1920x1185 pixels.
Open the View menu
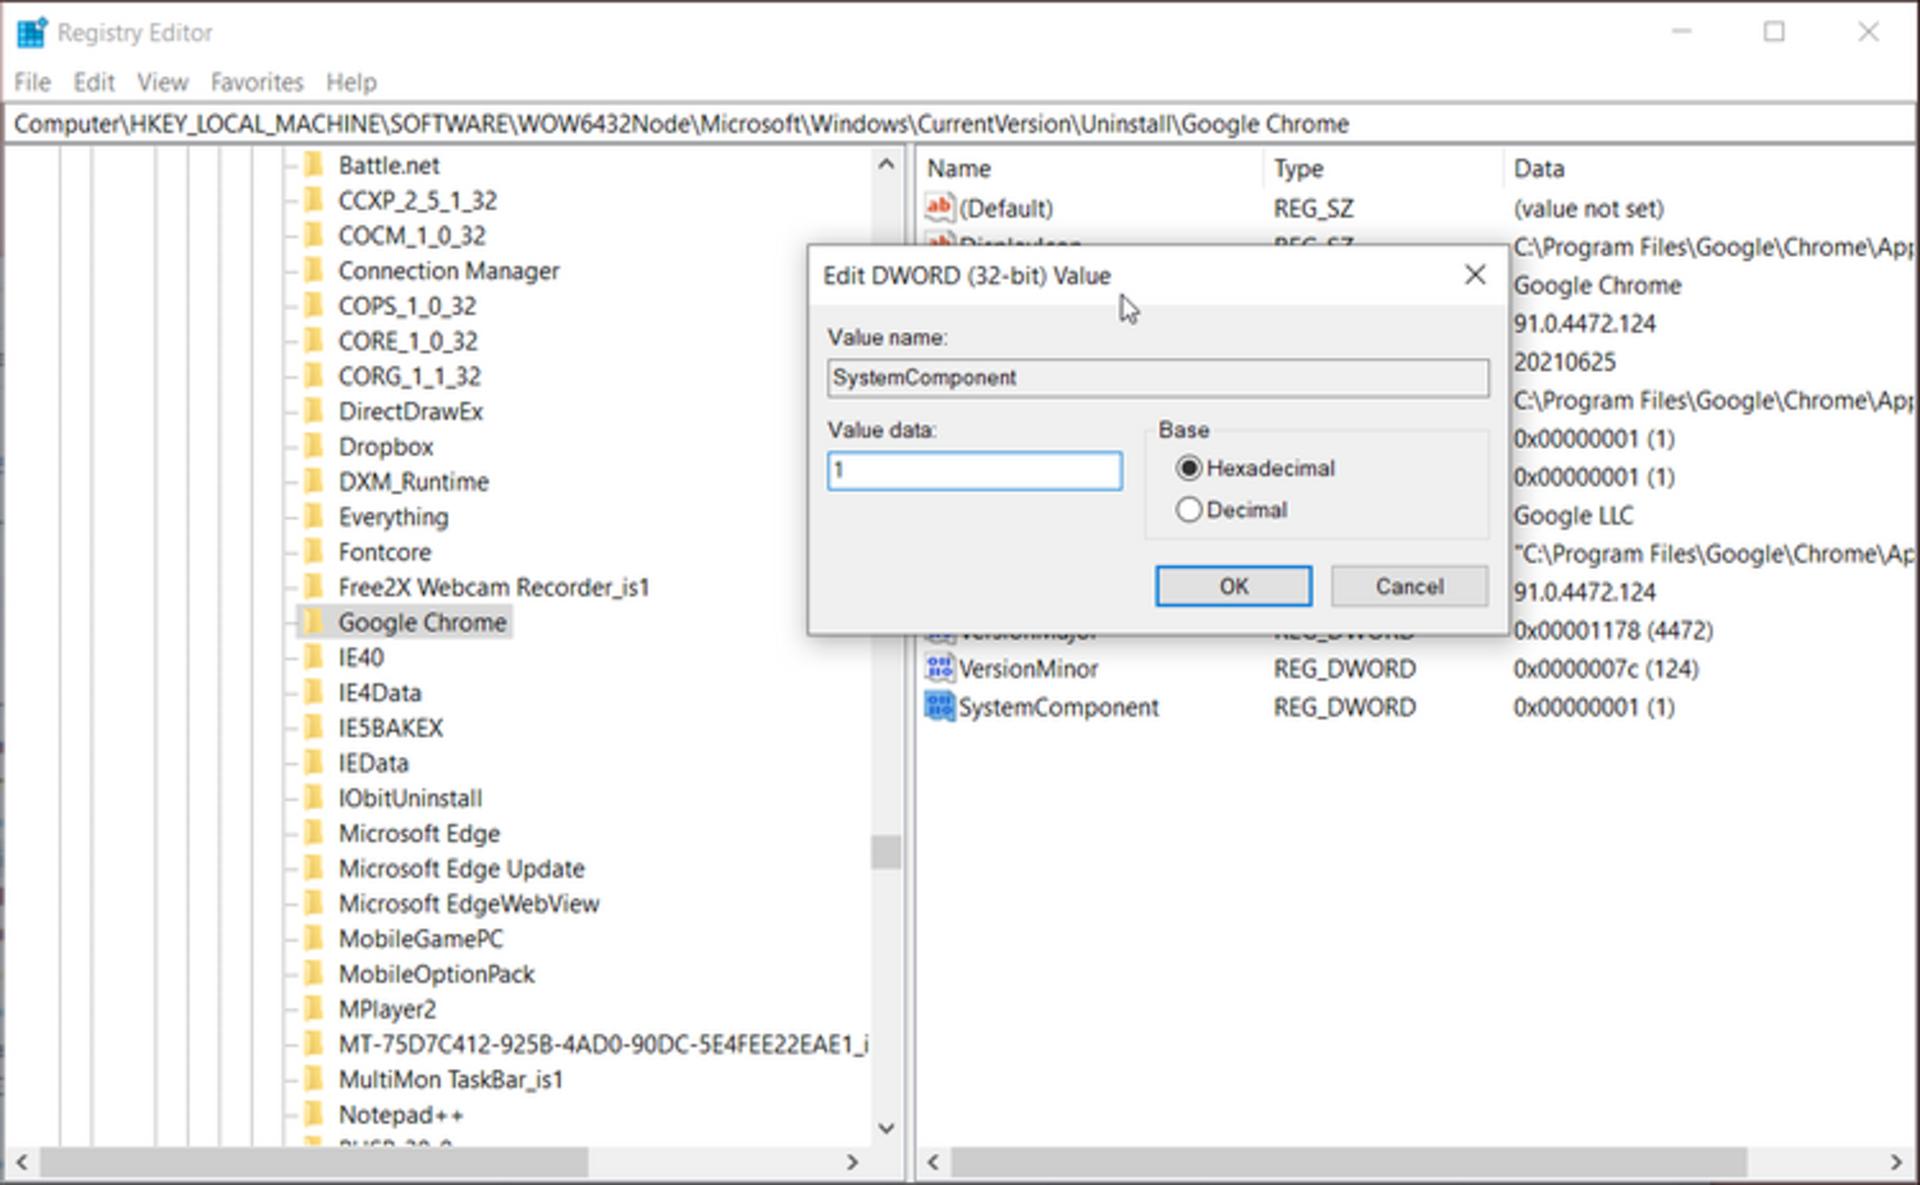click(x=163, y=82)
